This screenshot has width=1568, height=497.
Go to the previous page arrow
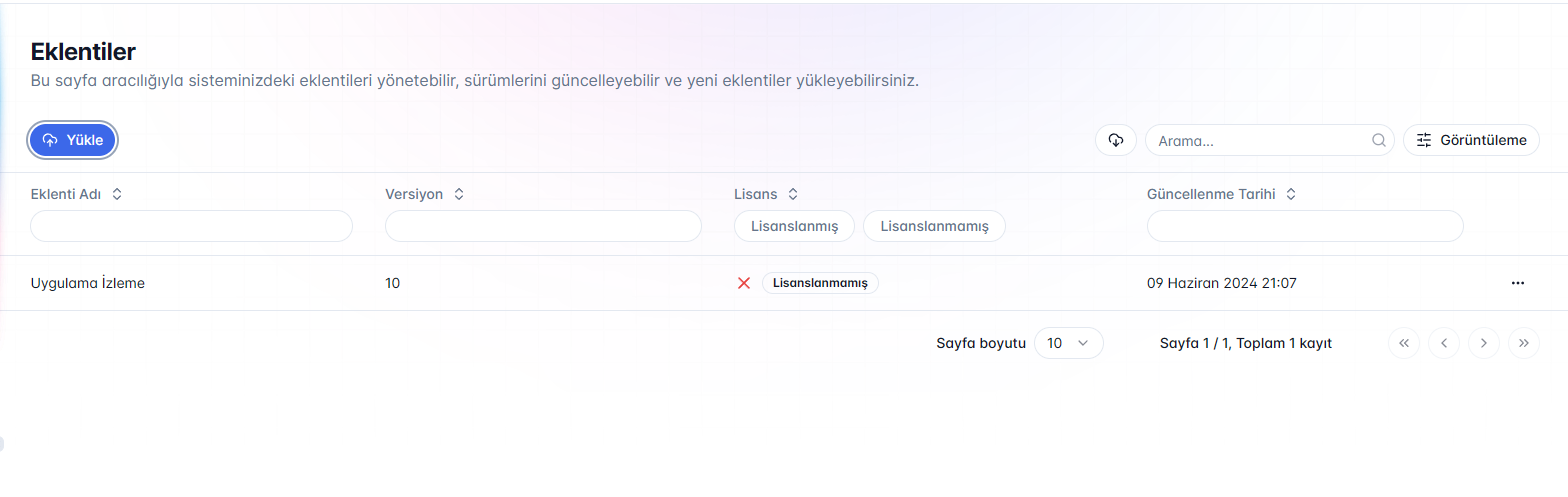[1444, 343]
